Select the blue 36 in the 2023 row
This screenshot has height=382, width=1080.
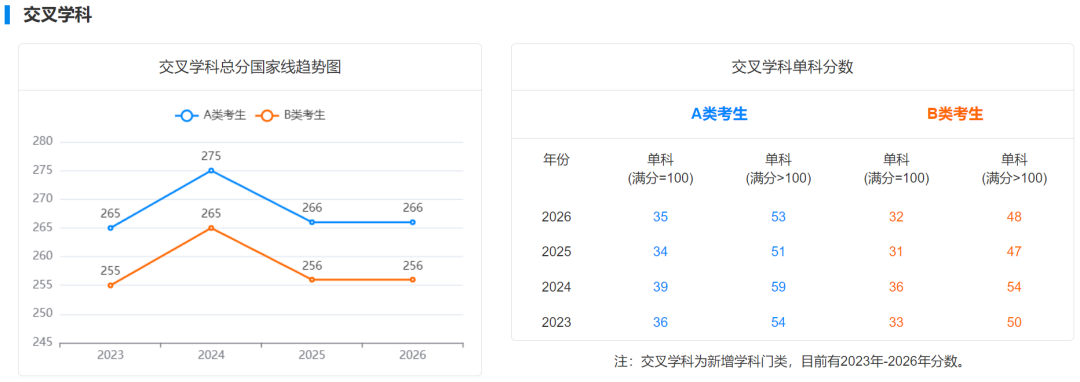(660, 322)
